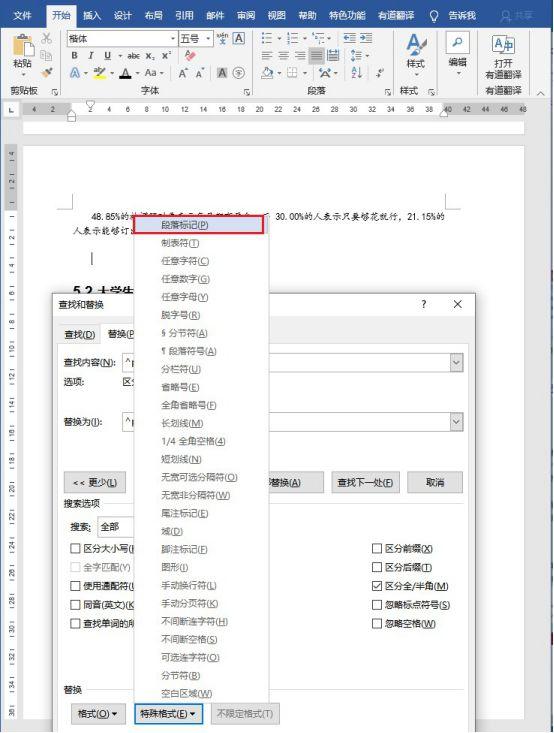Viewport: 554px width, 733px height.
Task: Click the Numbering list icon
Action: pos(293,38)
